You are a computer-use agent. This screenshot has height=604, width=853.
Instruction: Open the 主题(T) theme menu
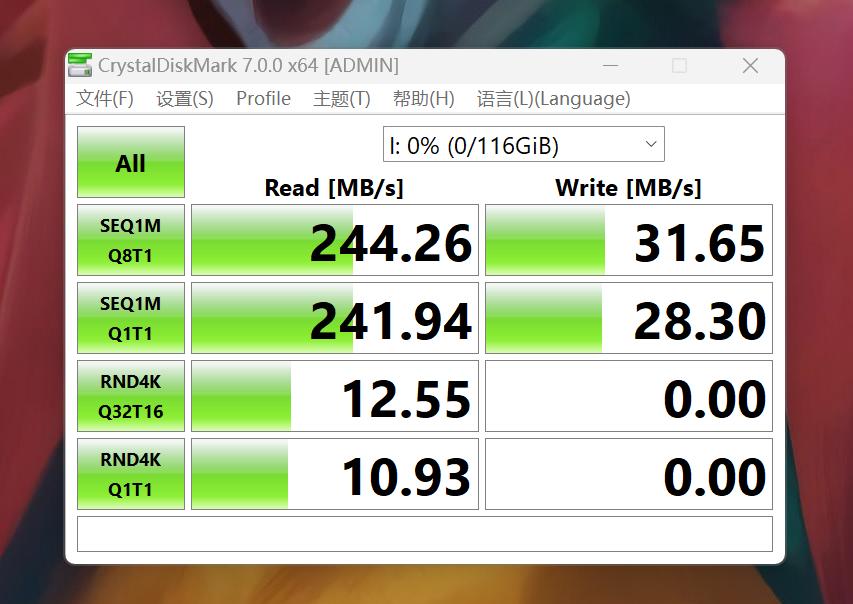coord(337,98)
